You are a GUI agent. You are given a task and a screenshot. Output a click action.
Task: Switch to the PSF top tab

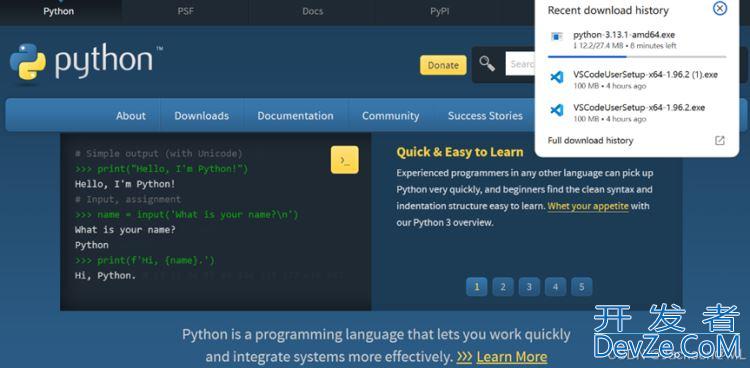click(186, 12)
